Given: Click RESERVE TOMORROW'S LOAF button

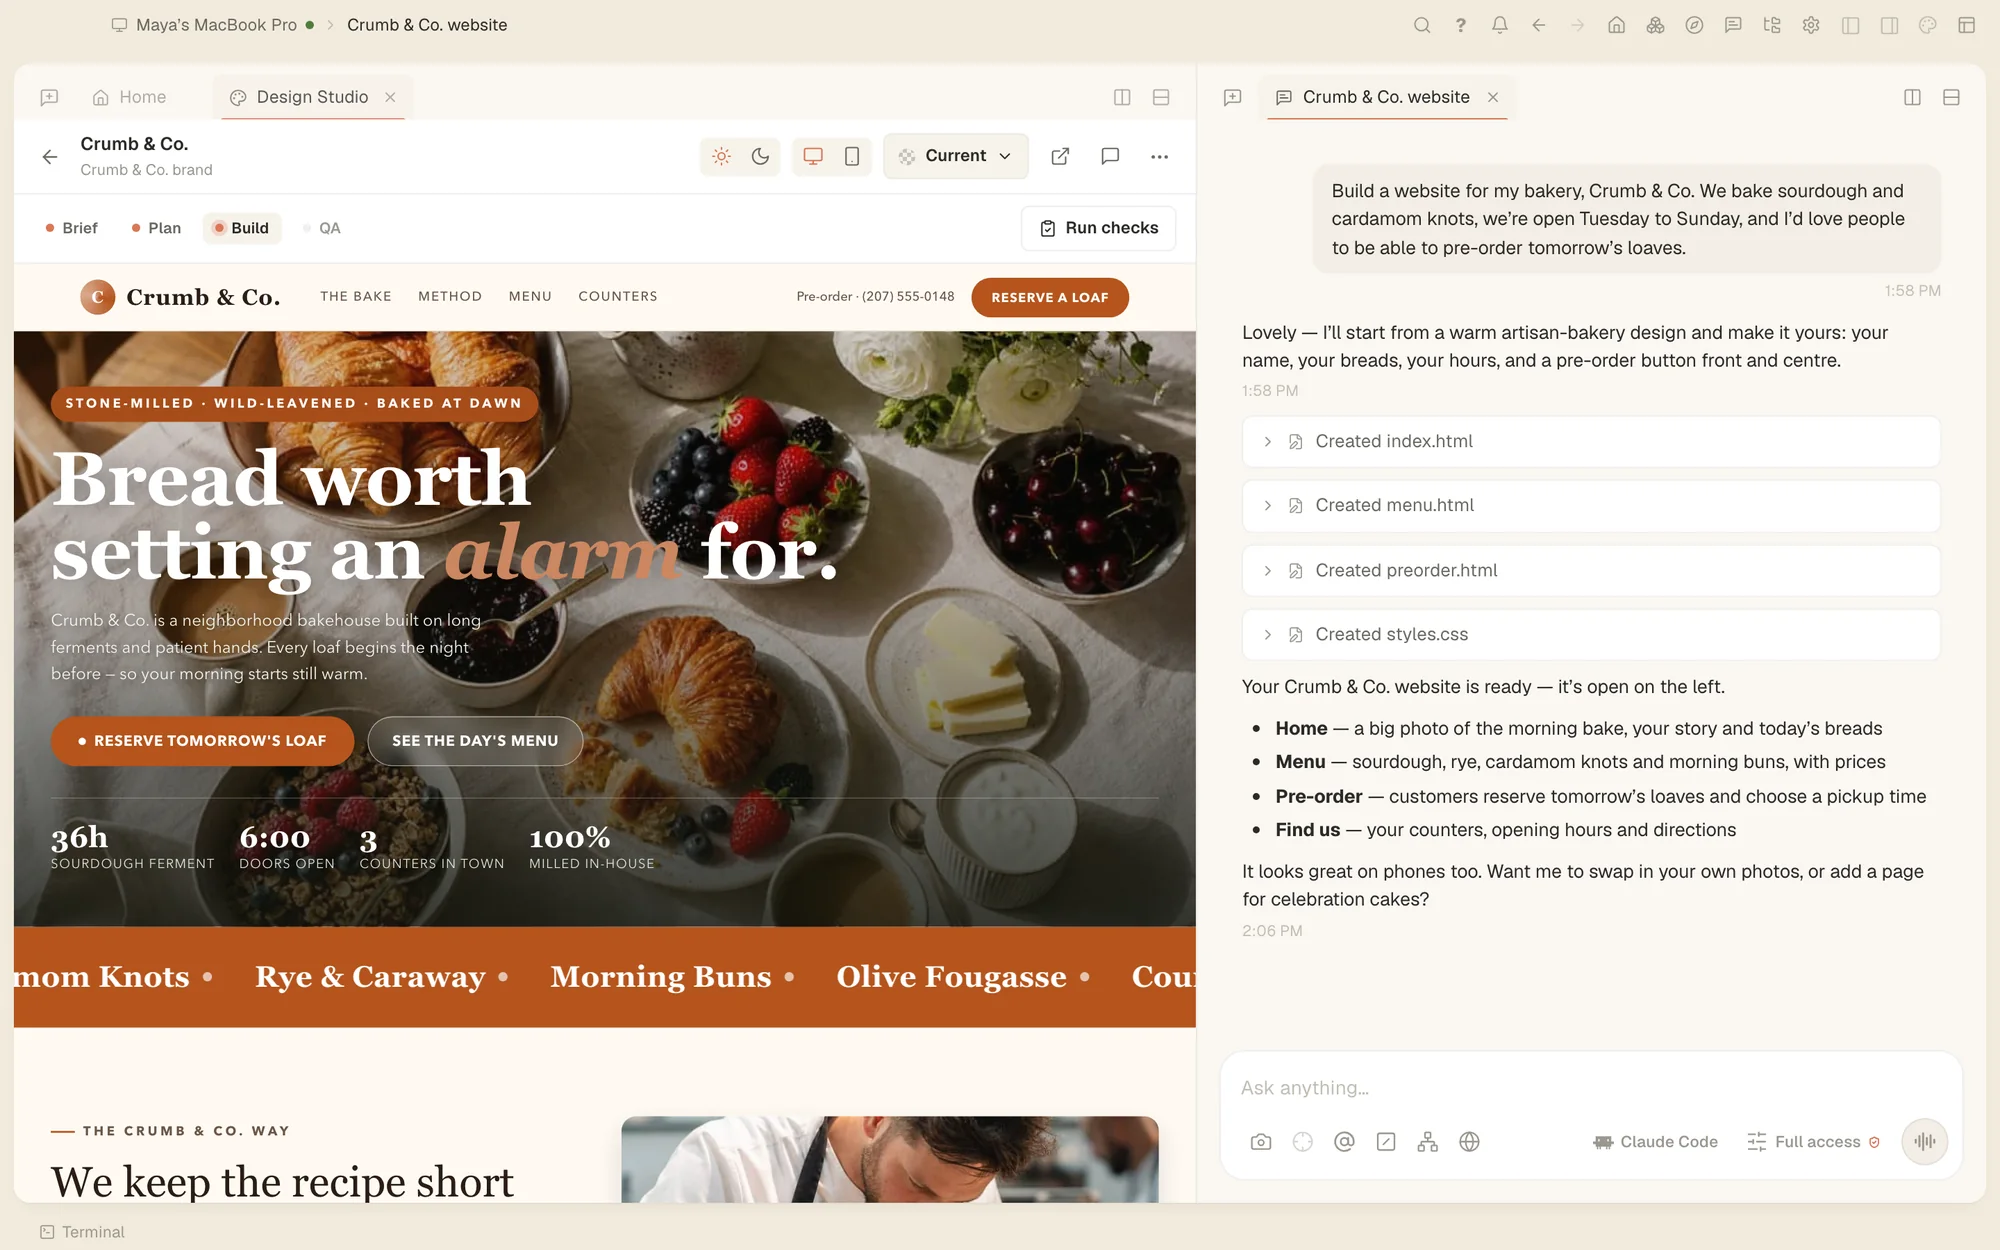Looking at the screenshot, I should [x=203, y=741].
